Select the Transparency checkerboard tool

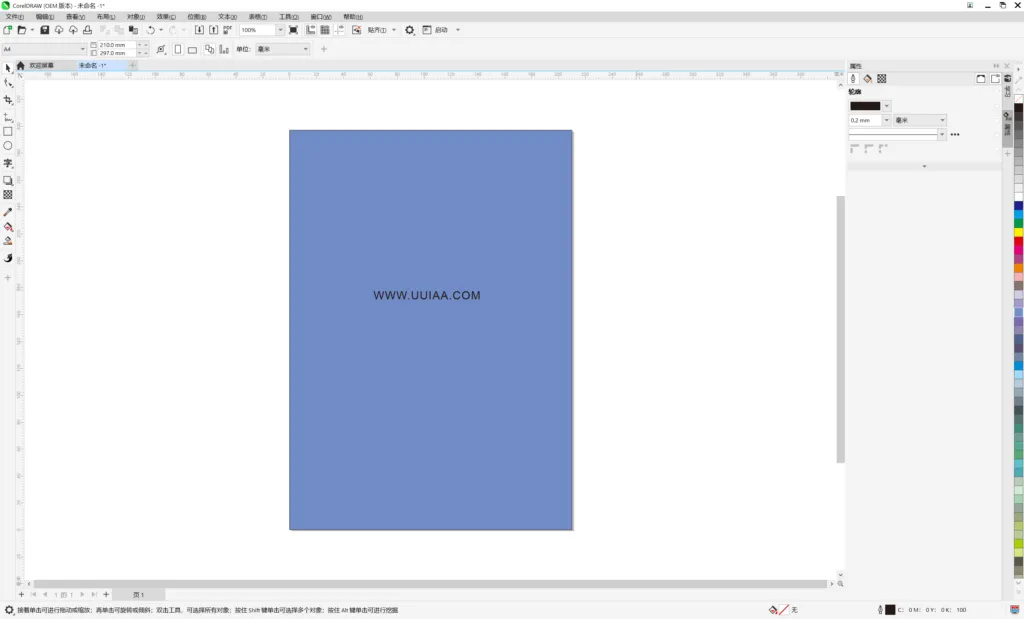point(8,195)
